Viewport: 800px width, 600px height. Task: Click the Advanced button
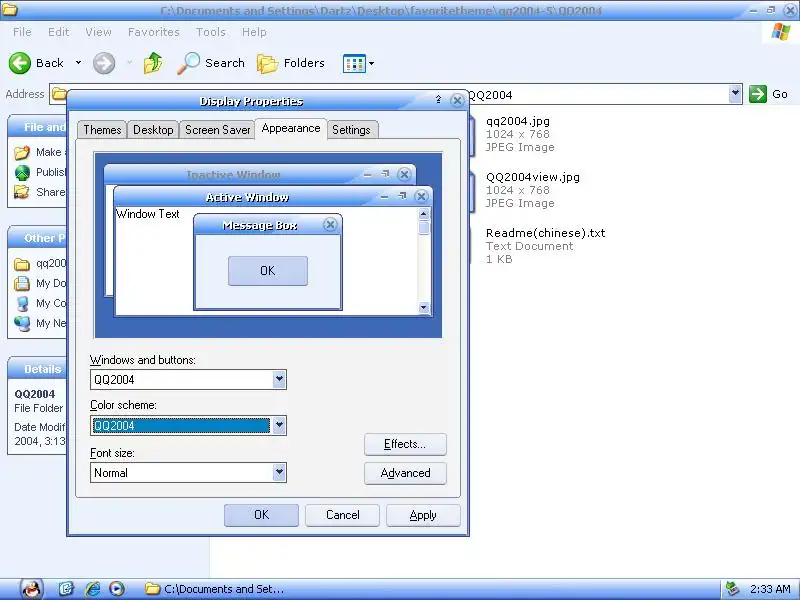405,473
